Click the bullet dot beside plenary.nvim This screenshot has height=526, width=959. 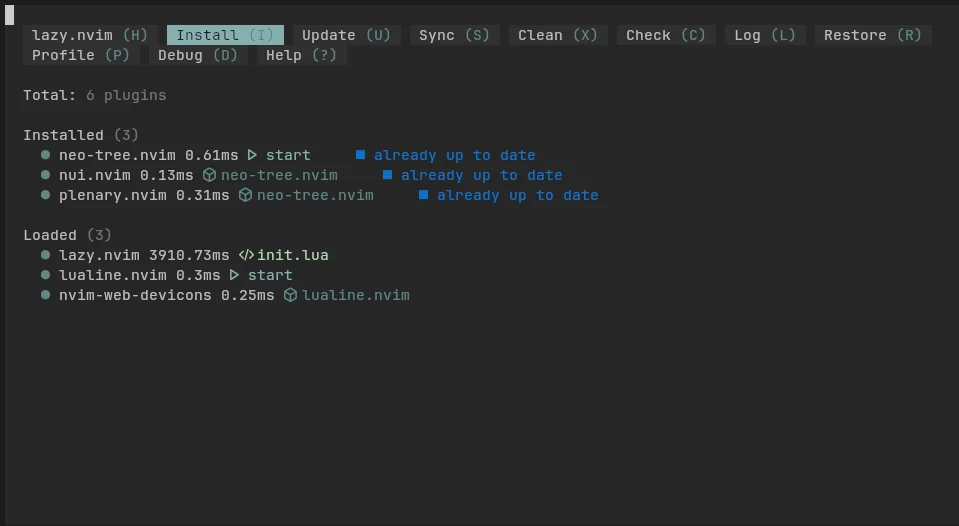click(45, 195)
